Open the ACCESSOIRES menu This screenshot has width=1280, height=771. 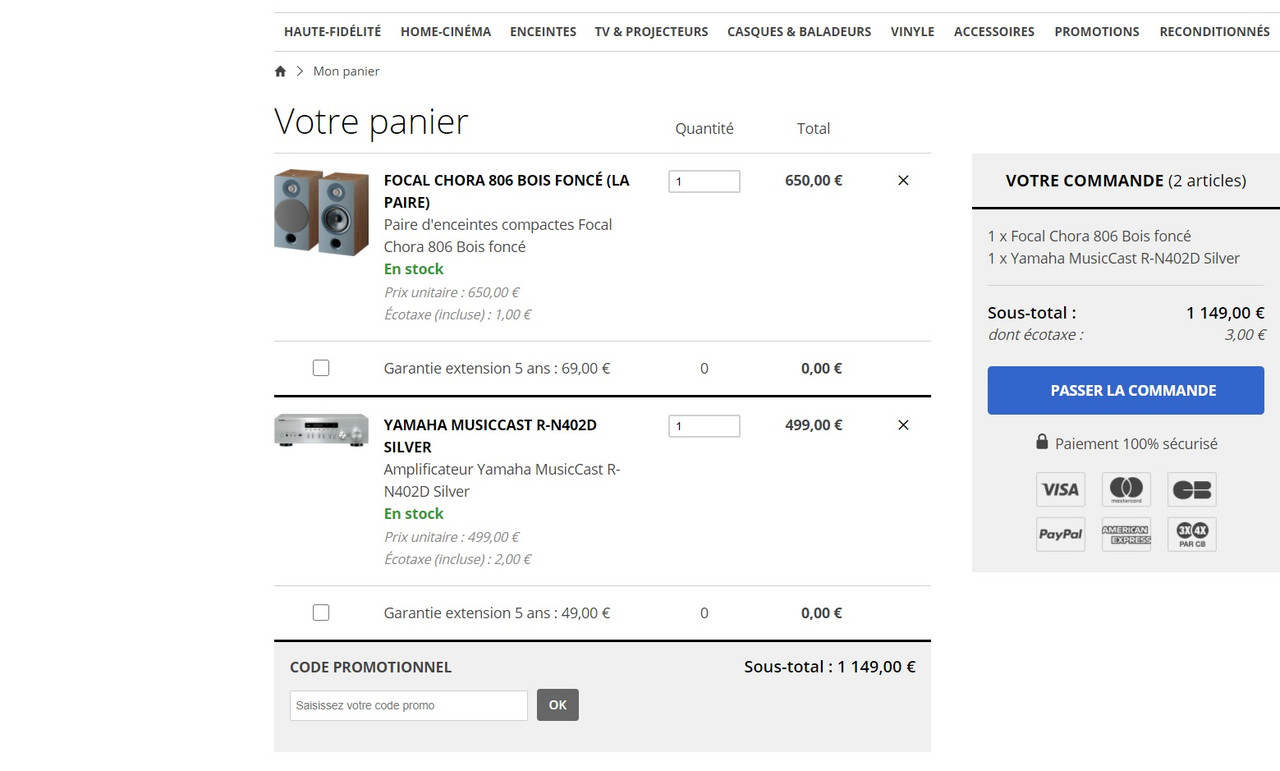(994, 32)
